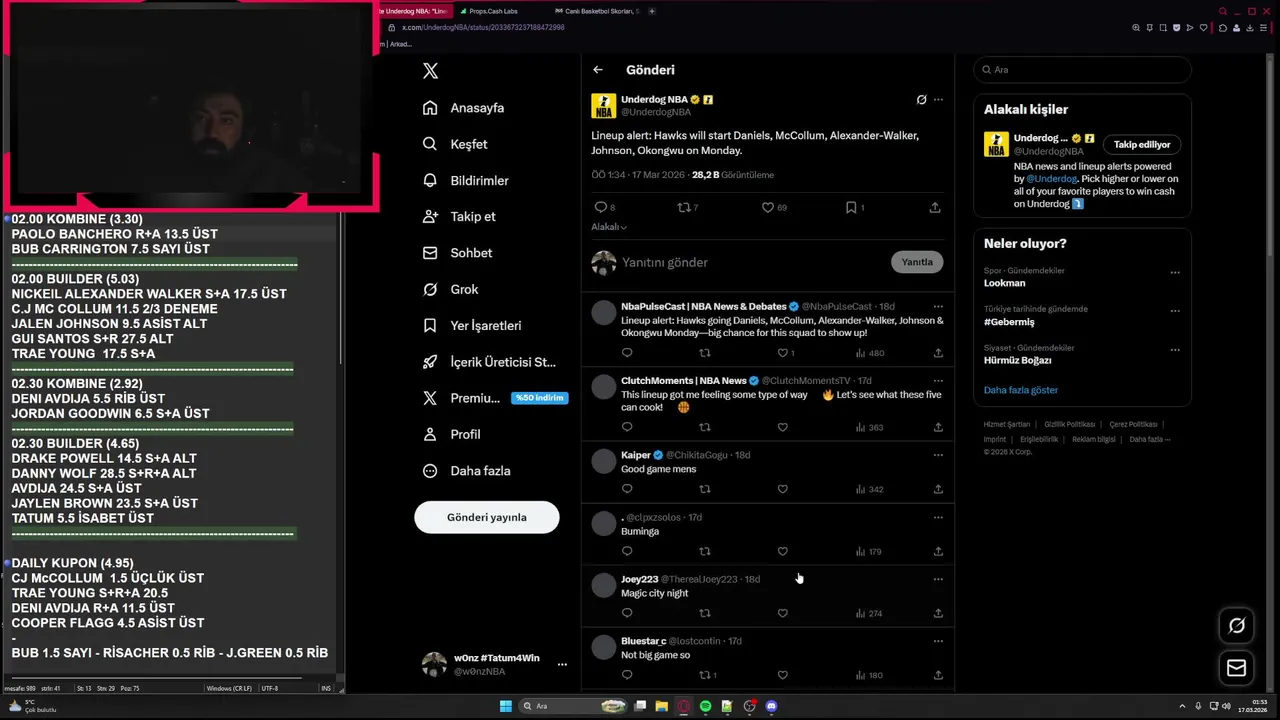Open the floating Grok button
This screenshot has width=1280, height=720.
click(x=1237, y=626)
